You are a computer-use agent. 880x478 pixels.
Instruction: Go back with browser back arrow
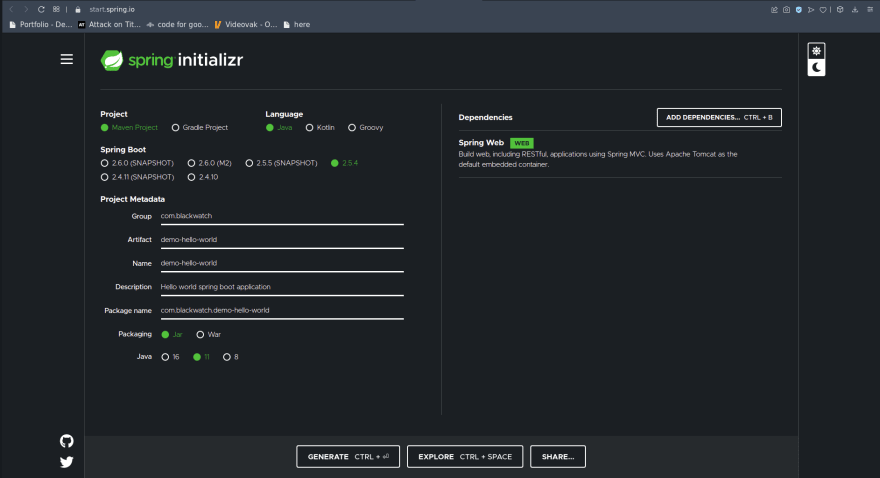[11, 10]
